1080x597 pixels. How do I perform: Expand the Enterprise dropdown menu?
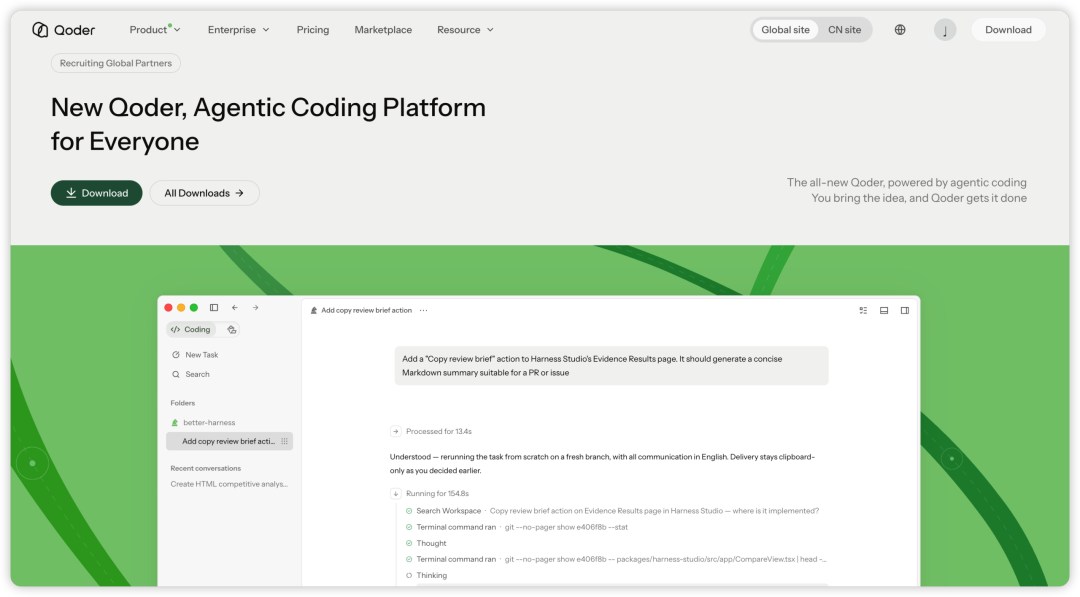(x=238, y=30)
